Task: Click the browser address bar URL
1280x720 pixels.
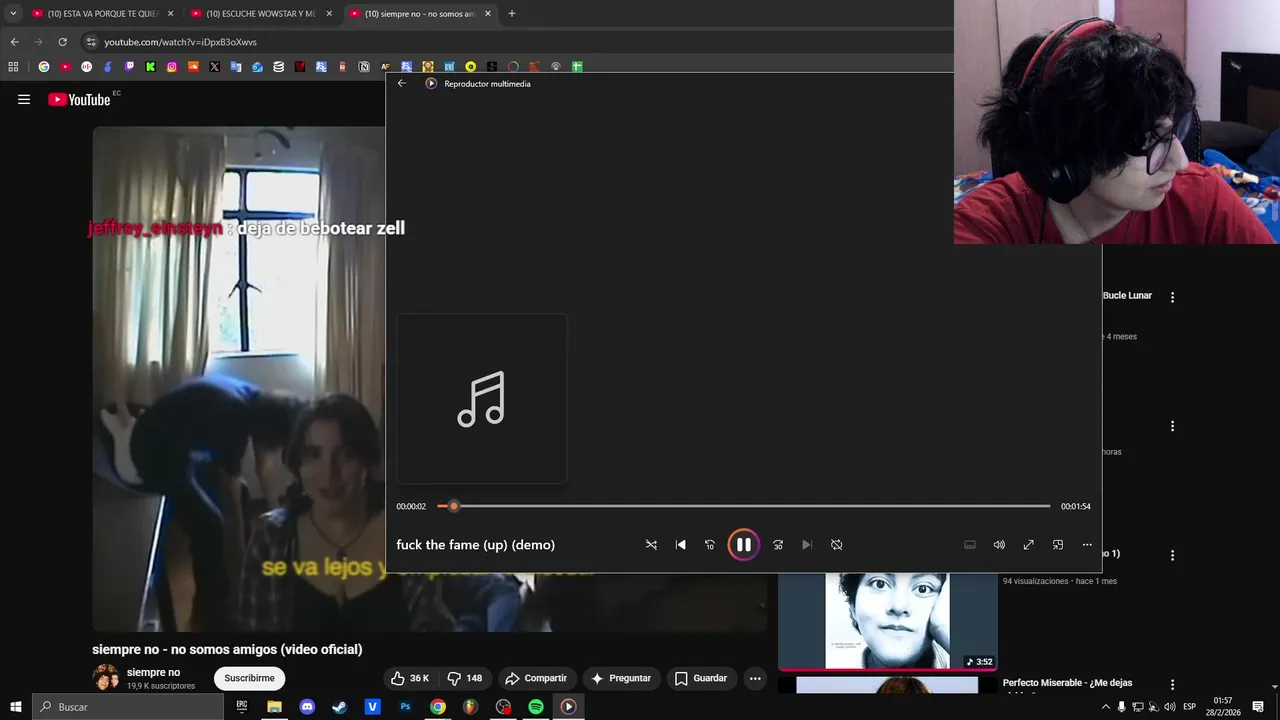Action: [x=181, y=42]
